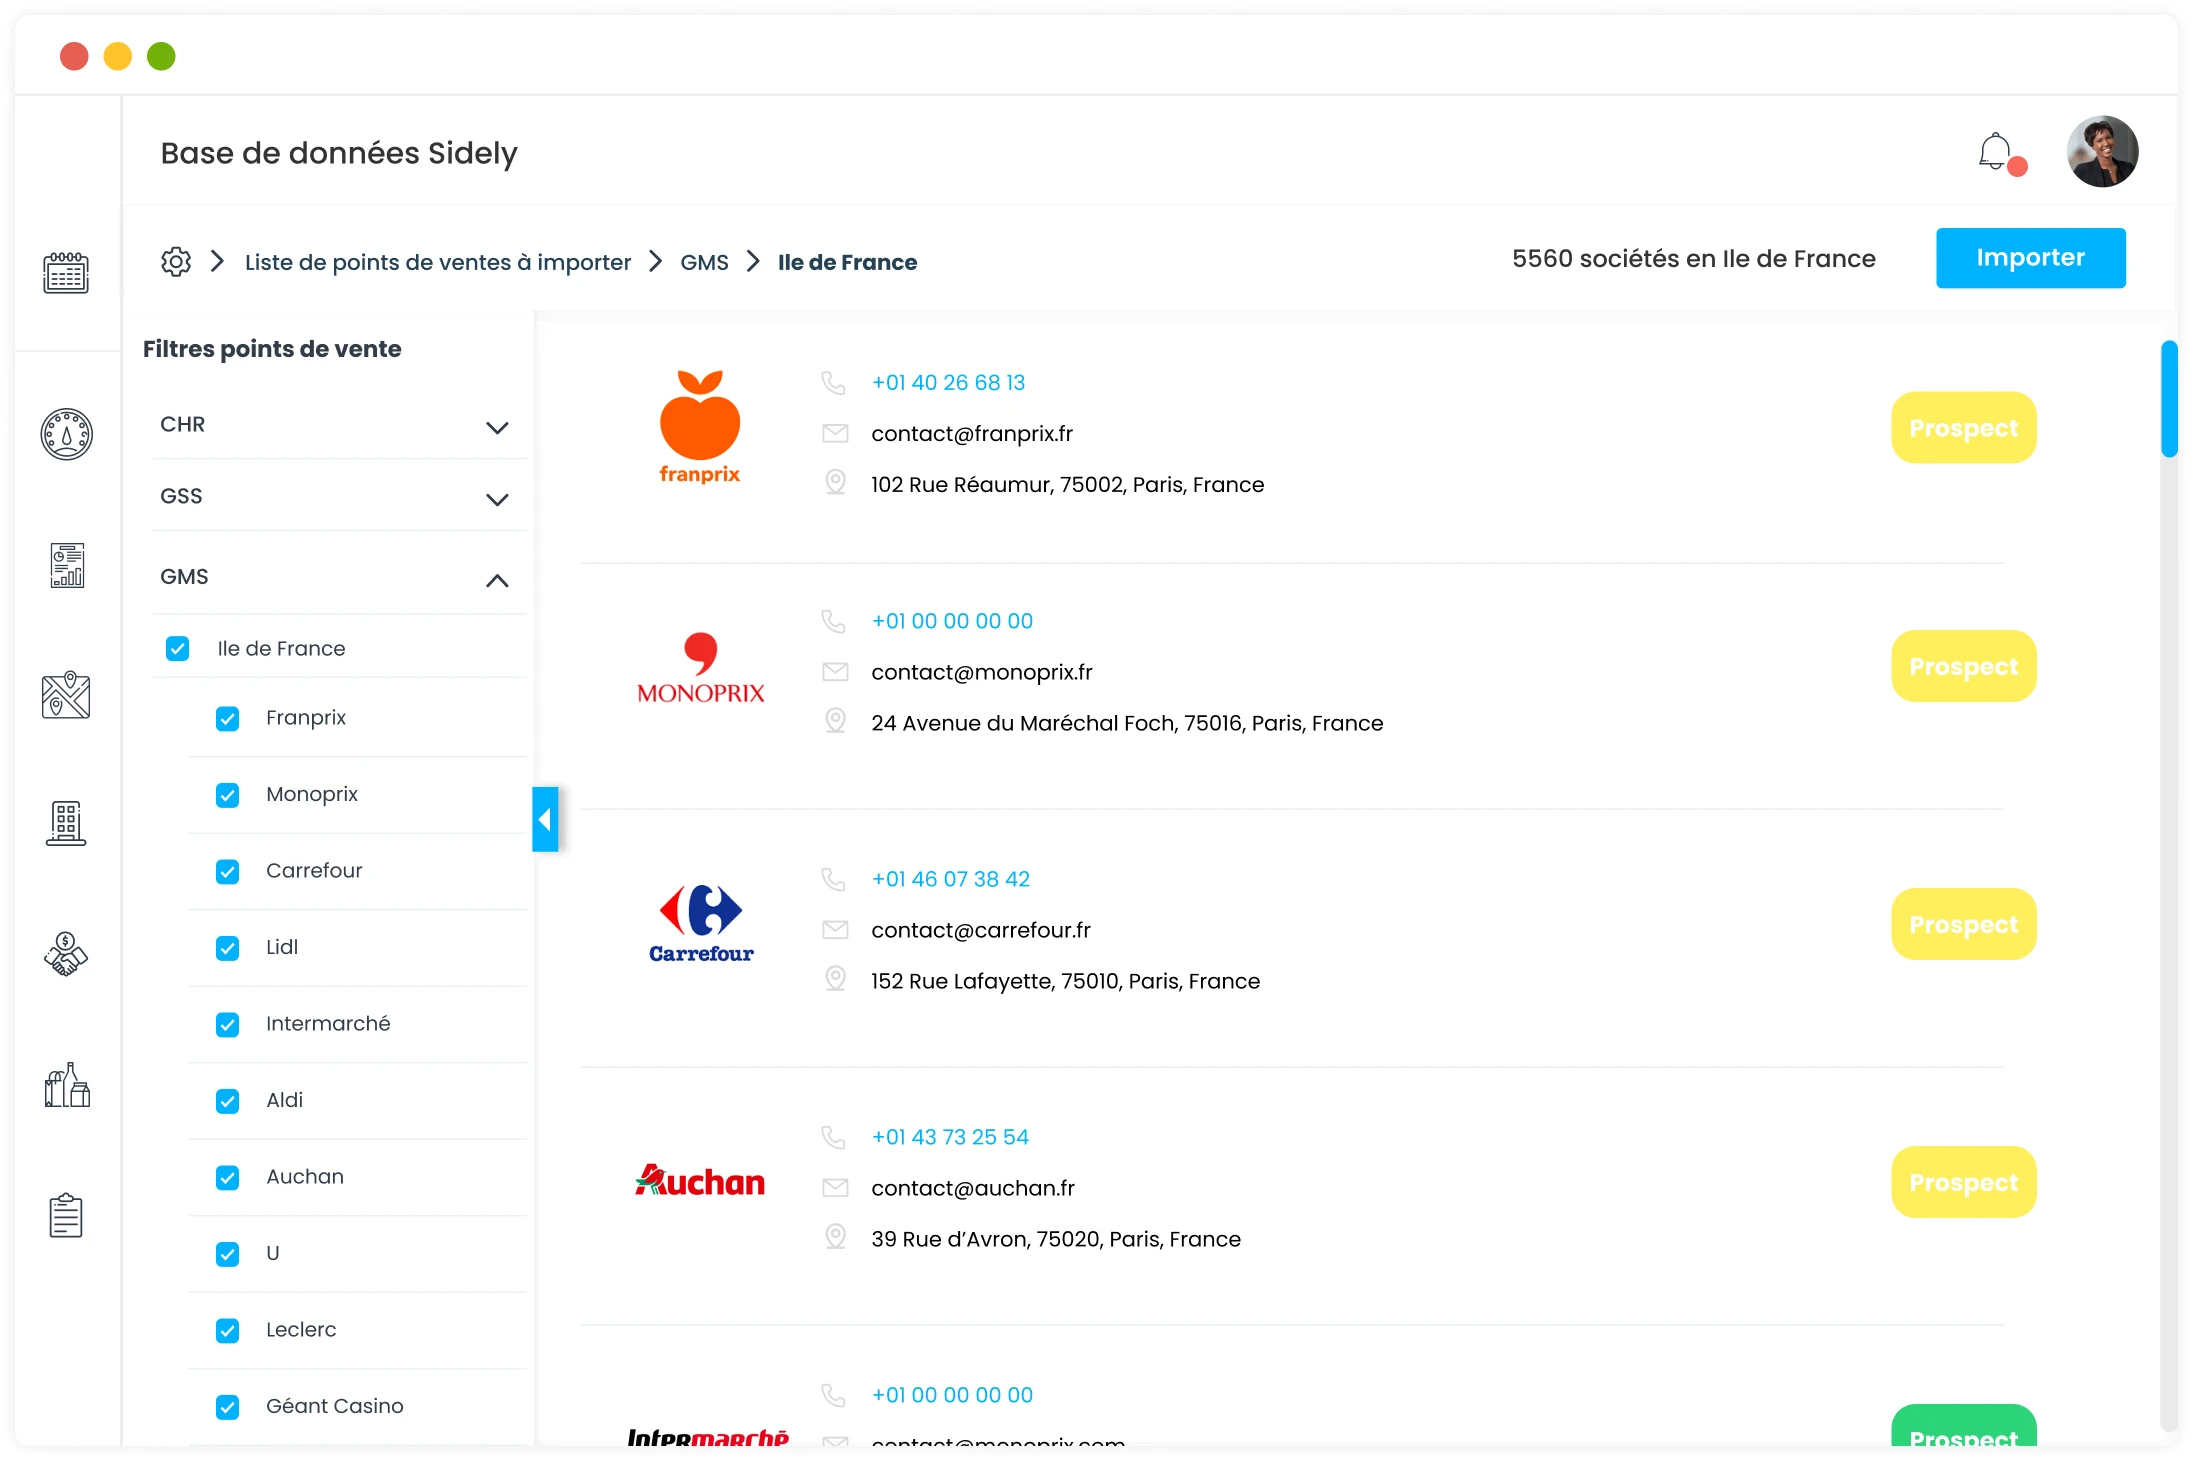Click the settings gear breadcrumb icon
Image resolution: width=2193 pixels, height=1461 pixels.
click(176, 262)
